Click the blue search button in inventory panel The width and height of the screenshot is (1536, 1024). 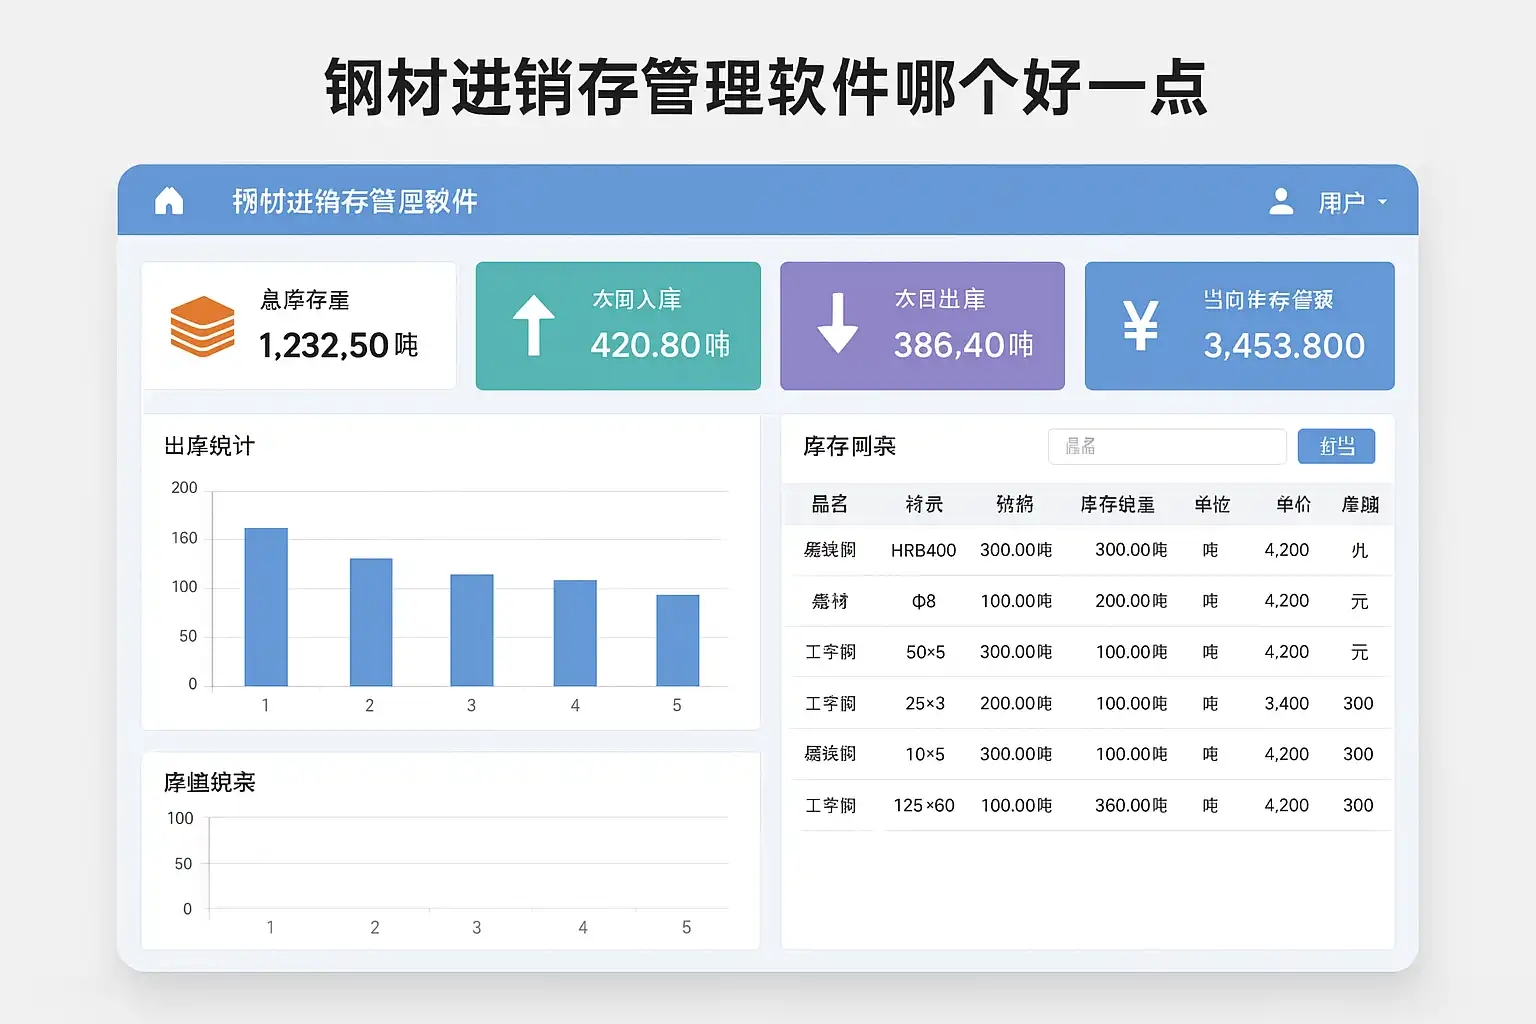pos(1336,446)
